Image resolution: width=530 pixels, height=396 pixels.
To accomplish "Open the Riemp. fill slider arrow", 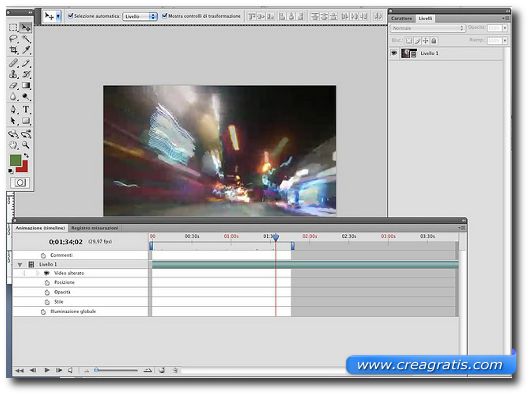I will 505,41.
